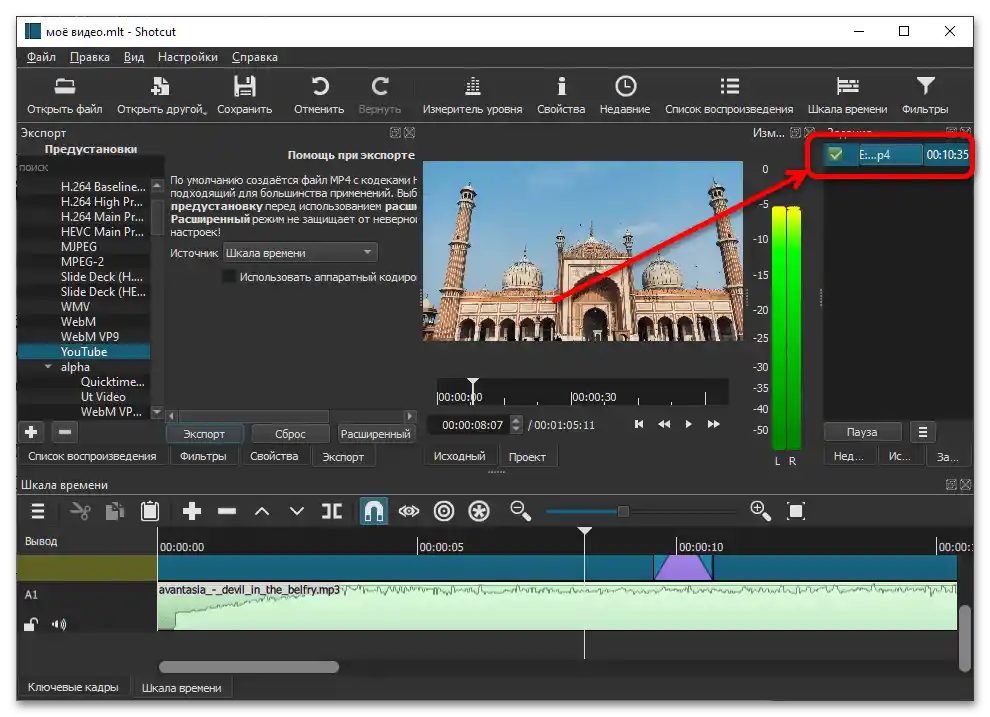Open the View menu (Вид)
Viewport: 990px width, 717px height.
click(x=134, y=57)
